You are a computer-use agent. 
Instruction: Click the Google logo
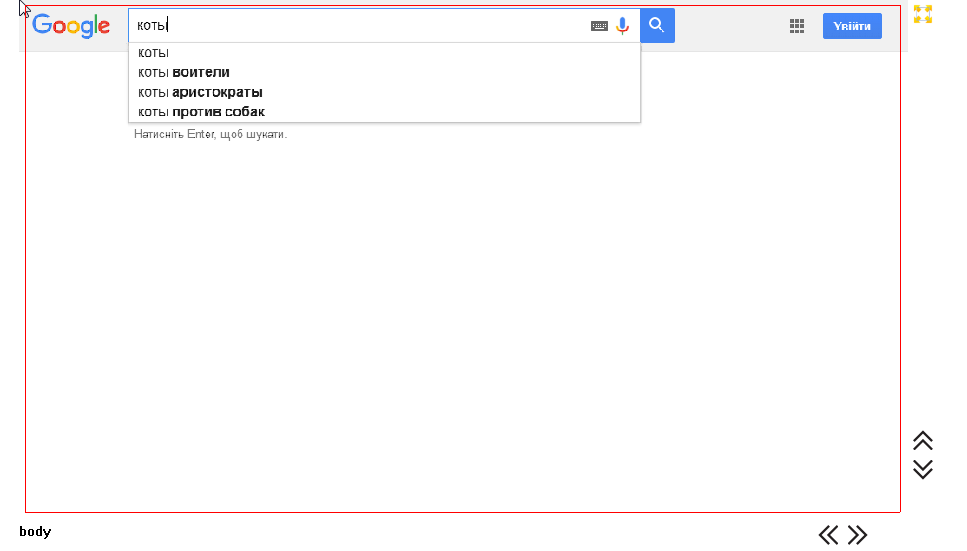pyautogui.click(x=71, y=26)
